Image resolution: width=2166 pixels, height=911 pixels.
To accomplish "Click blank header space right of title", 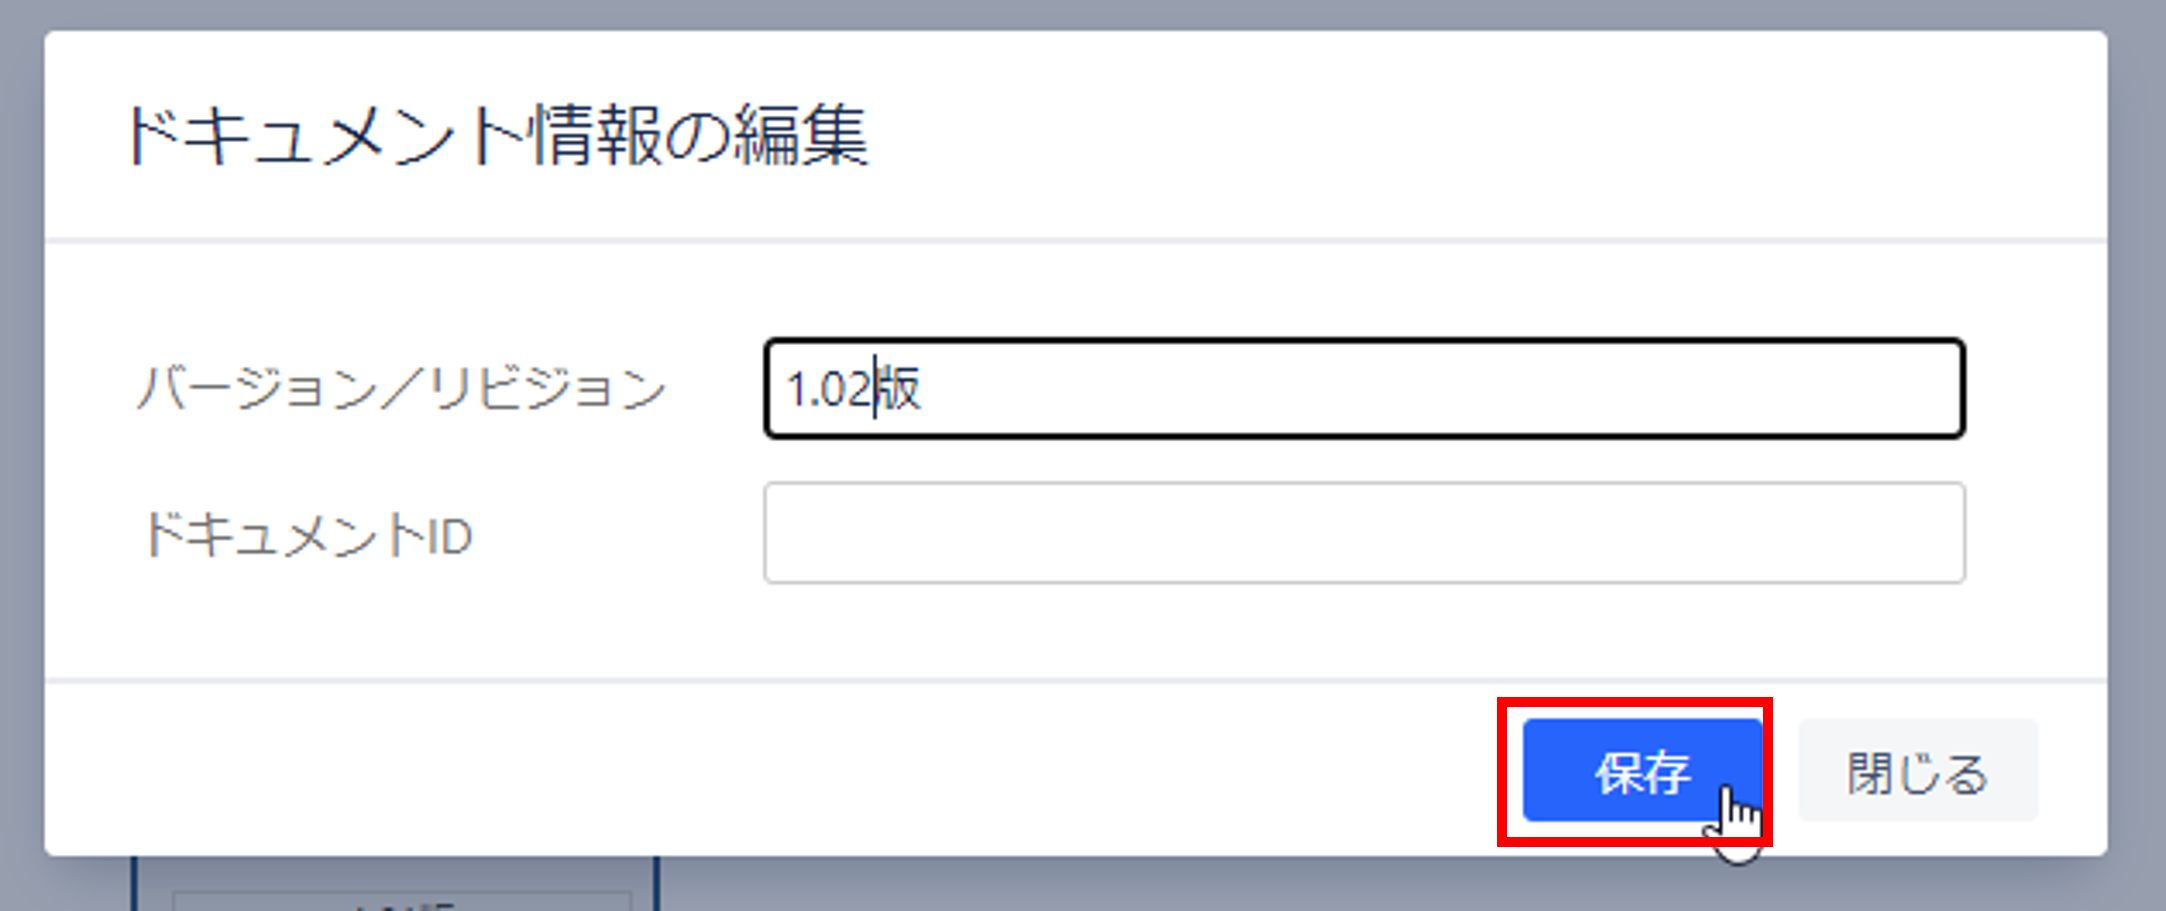I will [x=1480, y=135].
